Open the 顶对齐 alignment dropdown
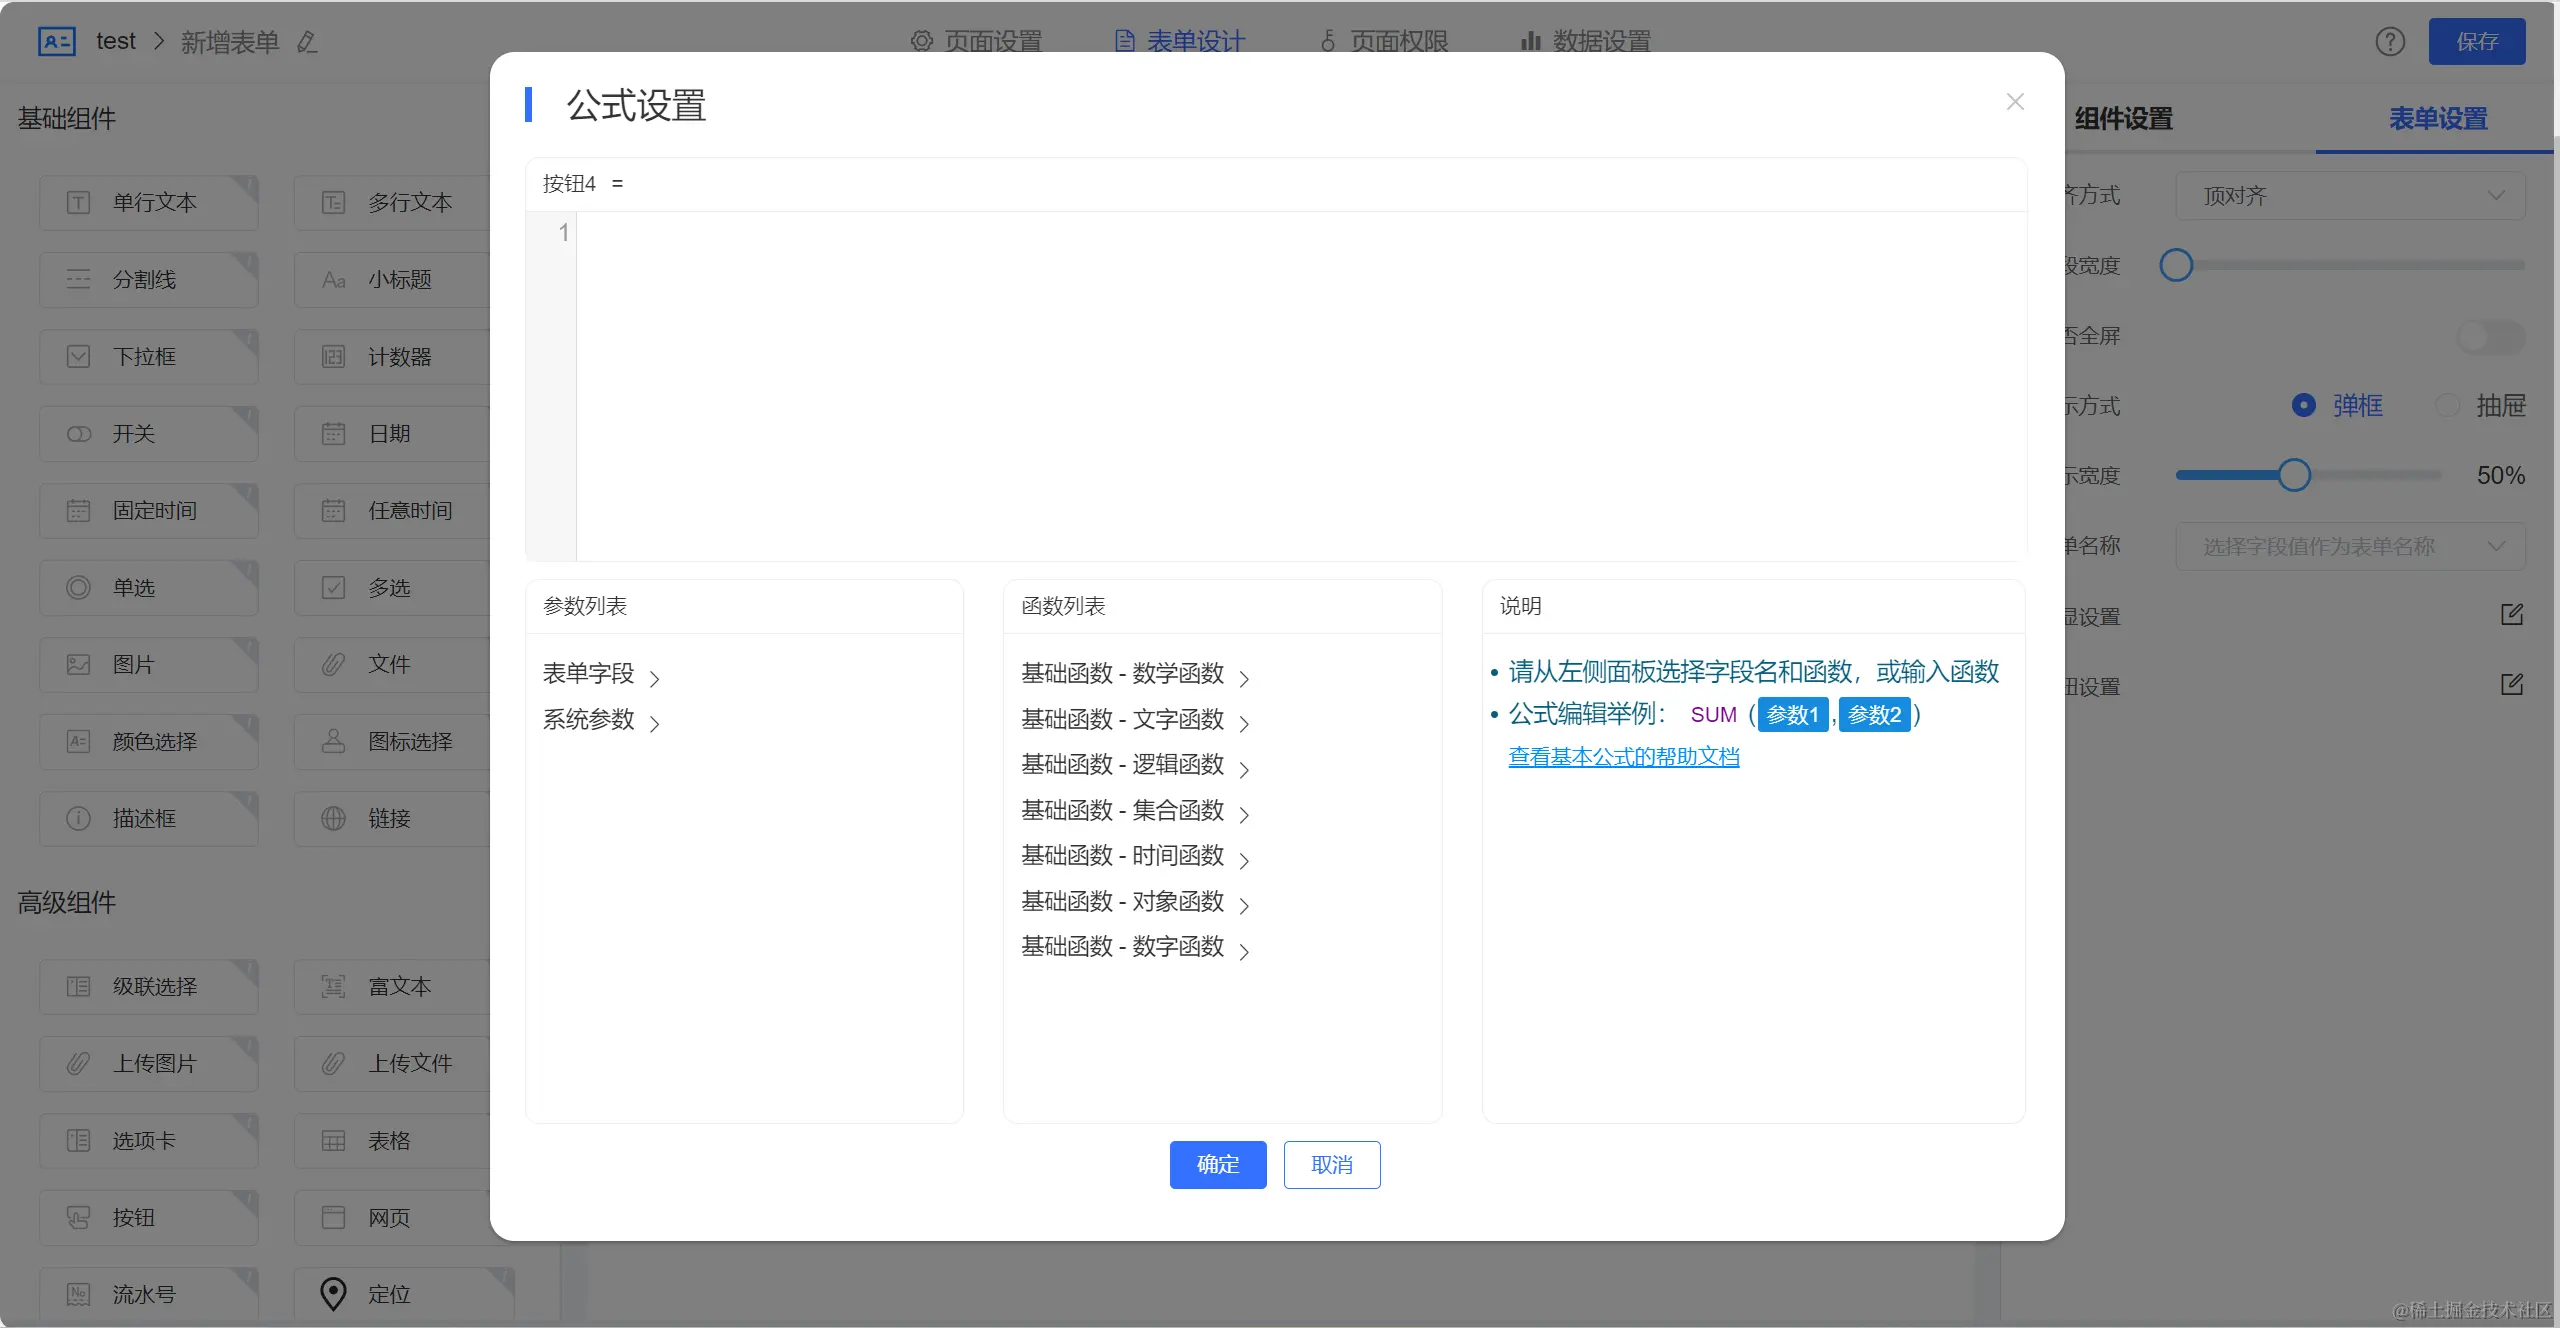 coord(2349,196)
